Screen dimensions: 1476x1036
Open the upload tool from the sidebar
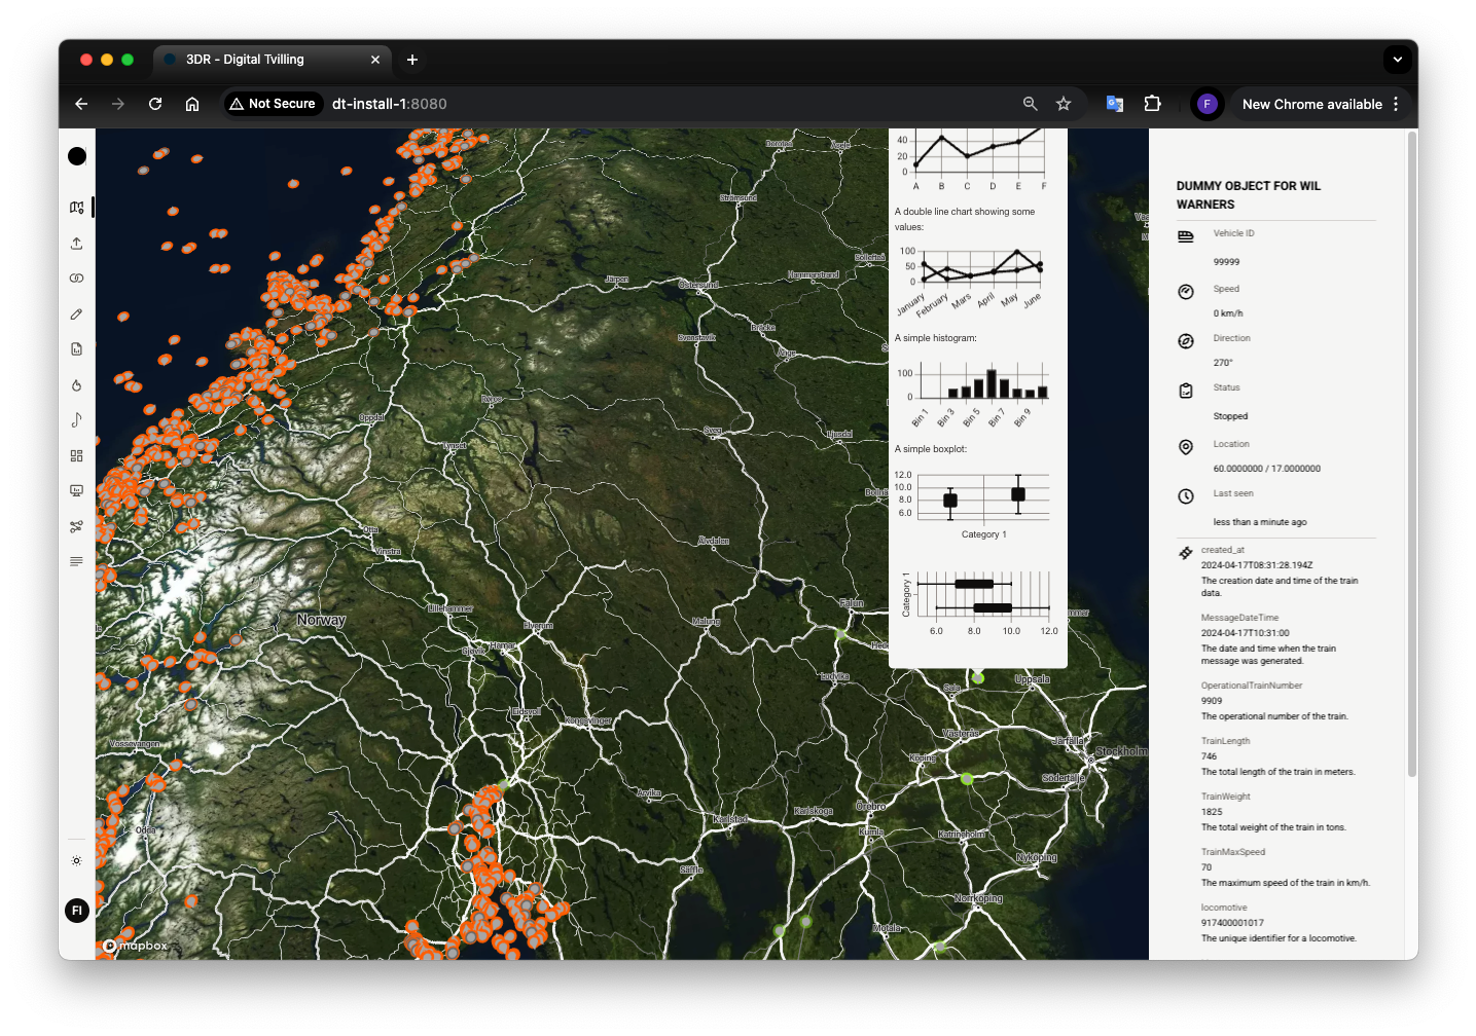[x=76, y=243]
